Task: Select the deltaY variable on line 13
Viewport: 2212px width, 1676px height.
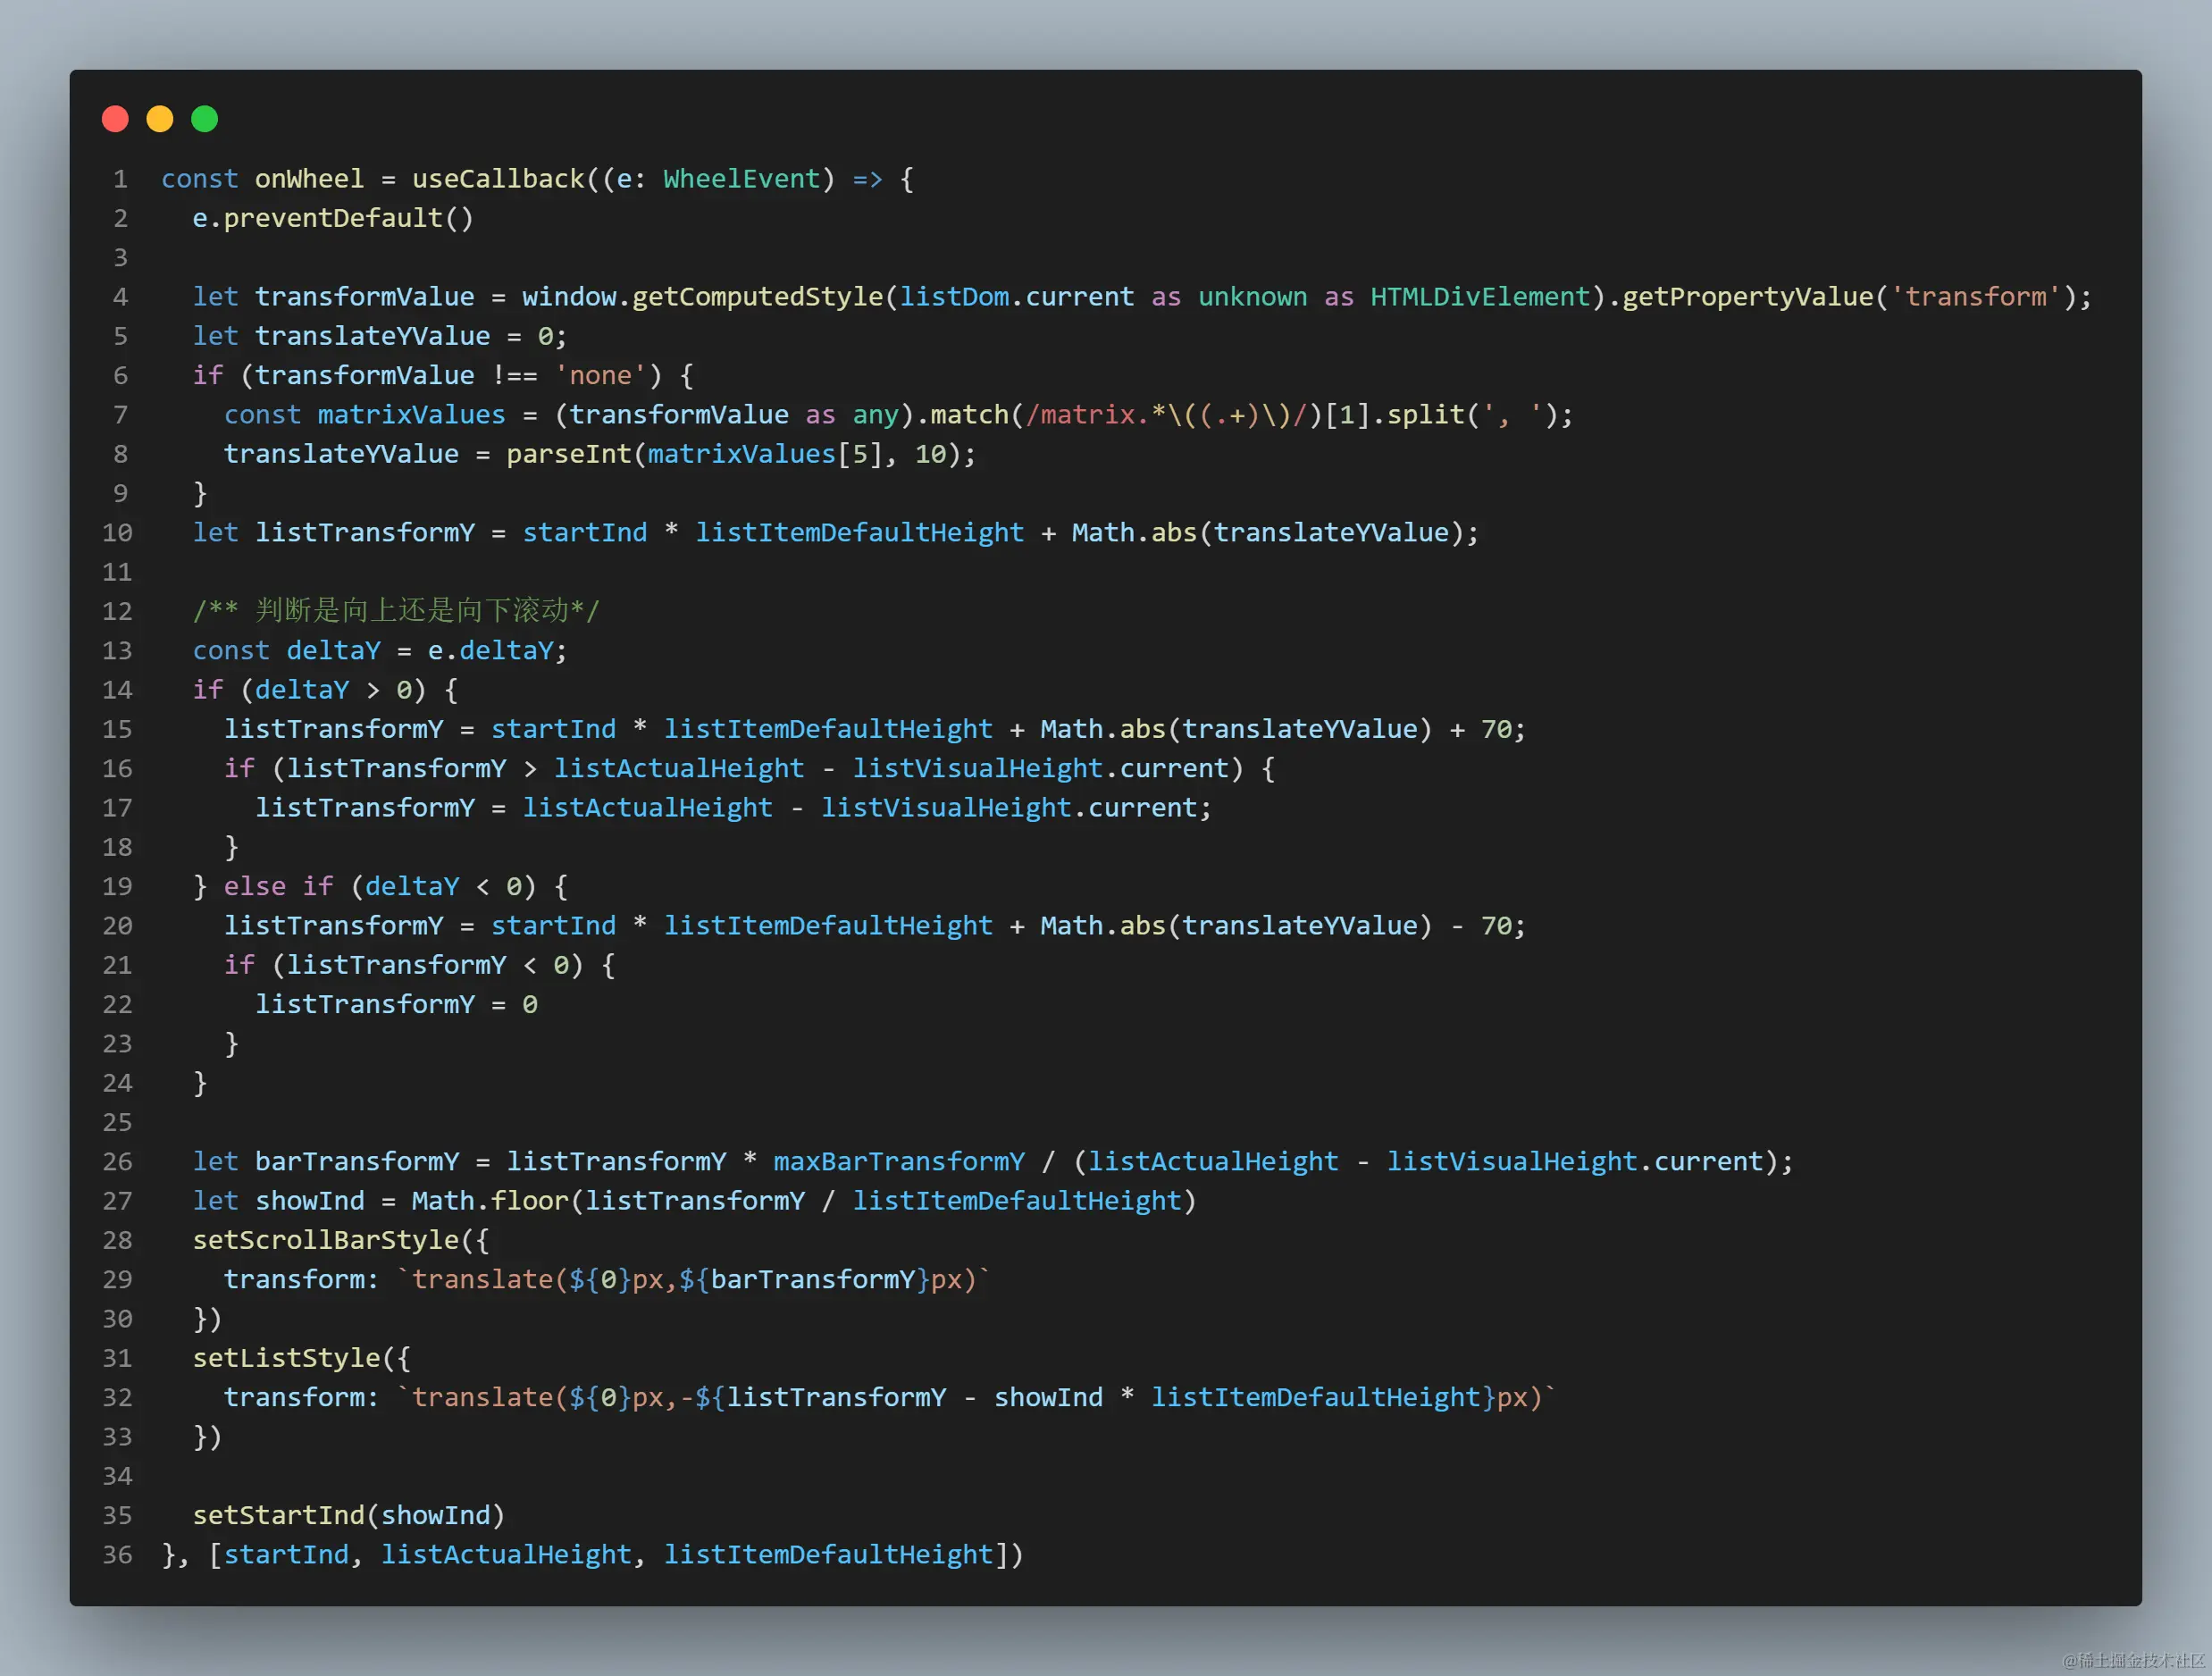Action: 333,650
